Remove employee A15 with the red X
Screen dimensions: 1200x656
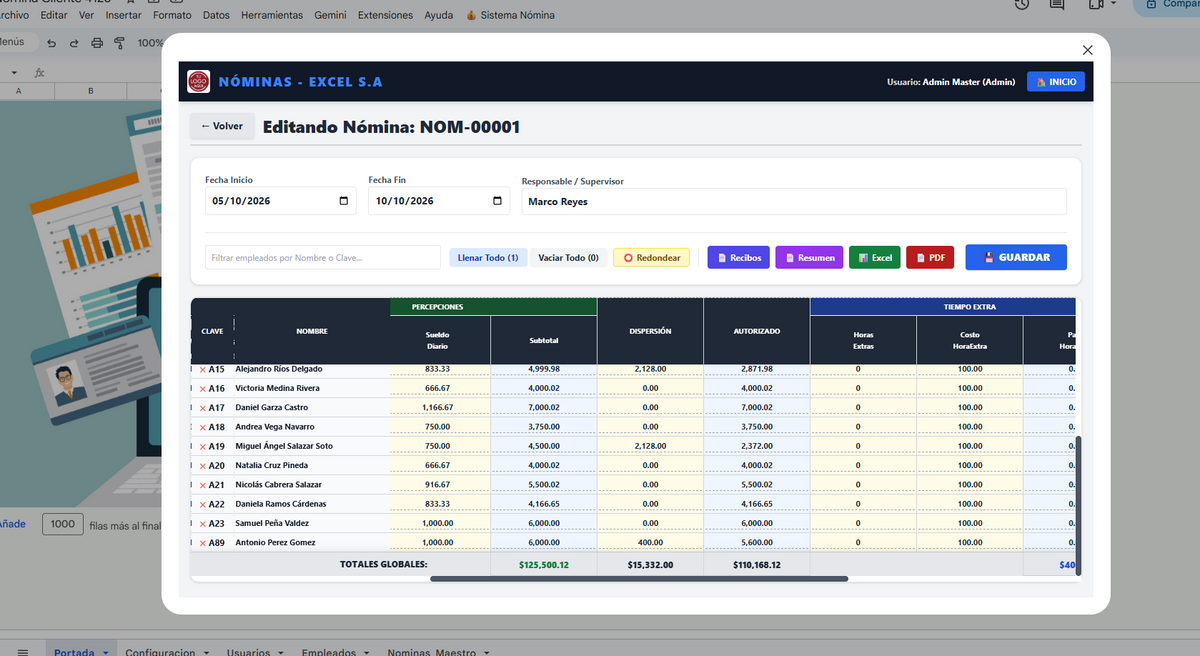tap(202, 369)
